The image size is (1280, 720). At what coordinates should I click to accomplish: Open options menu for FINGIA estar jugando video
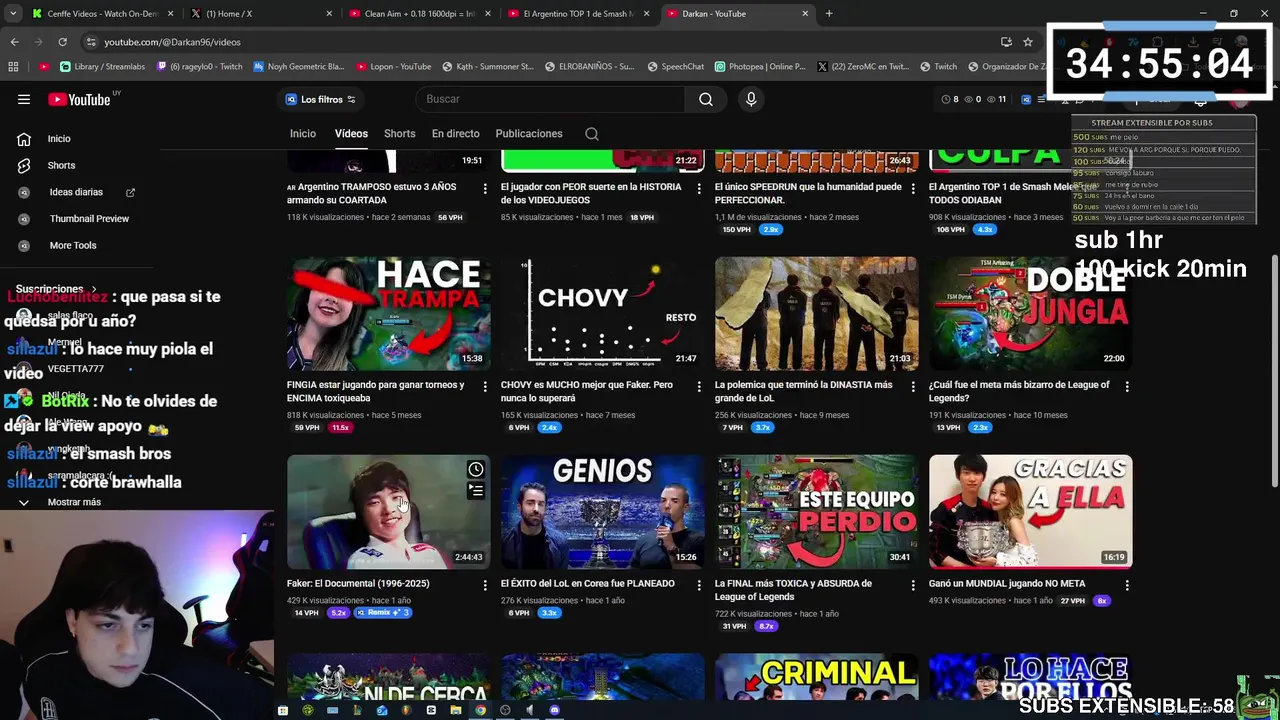(x=485, y=386)
